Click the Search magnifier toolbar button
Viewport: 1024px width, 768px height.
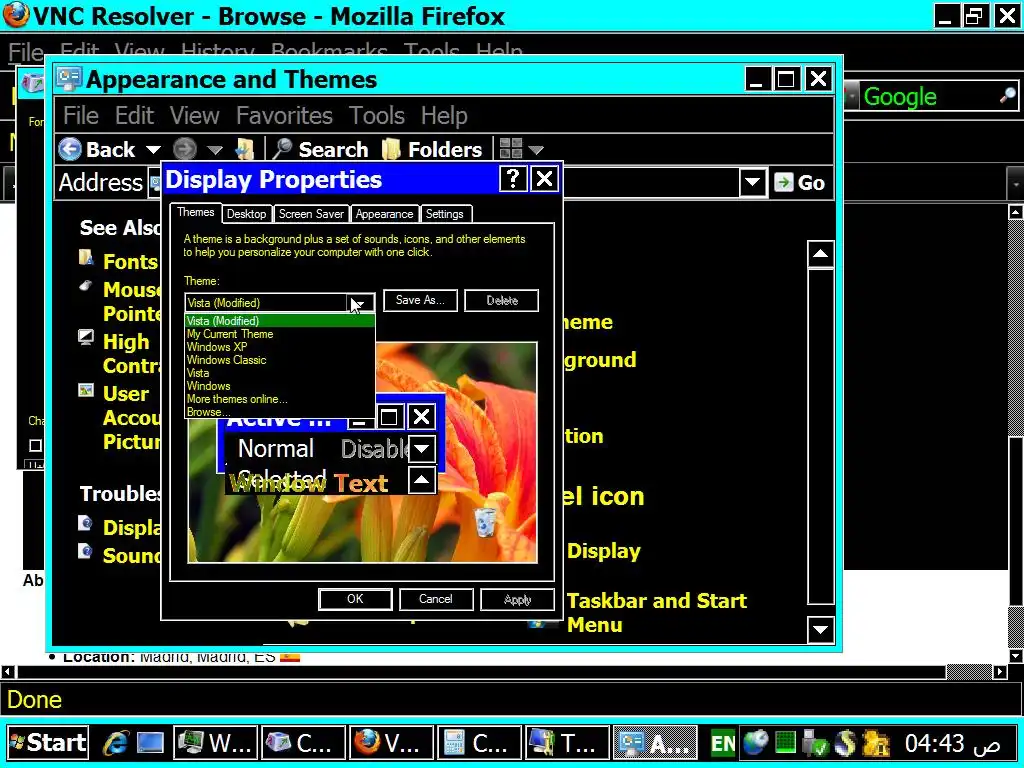[321, 150]
